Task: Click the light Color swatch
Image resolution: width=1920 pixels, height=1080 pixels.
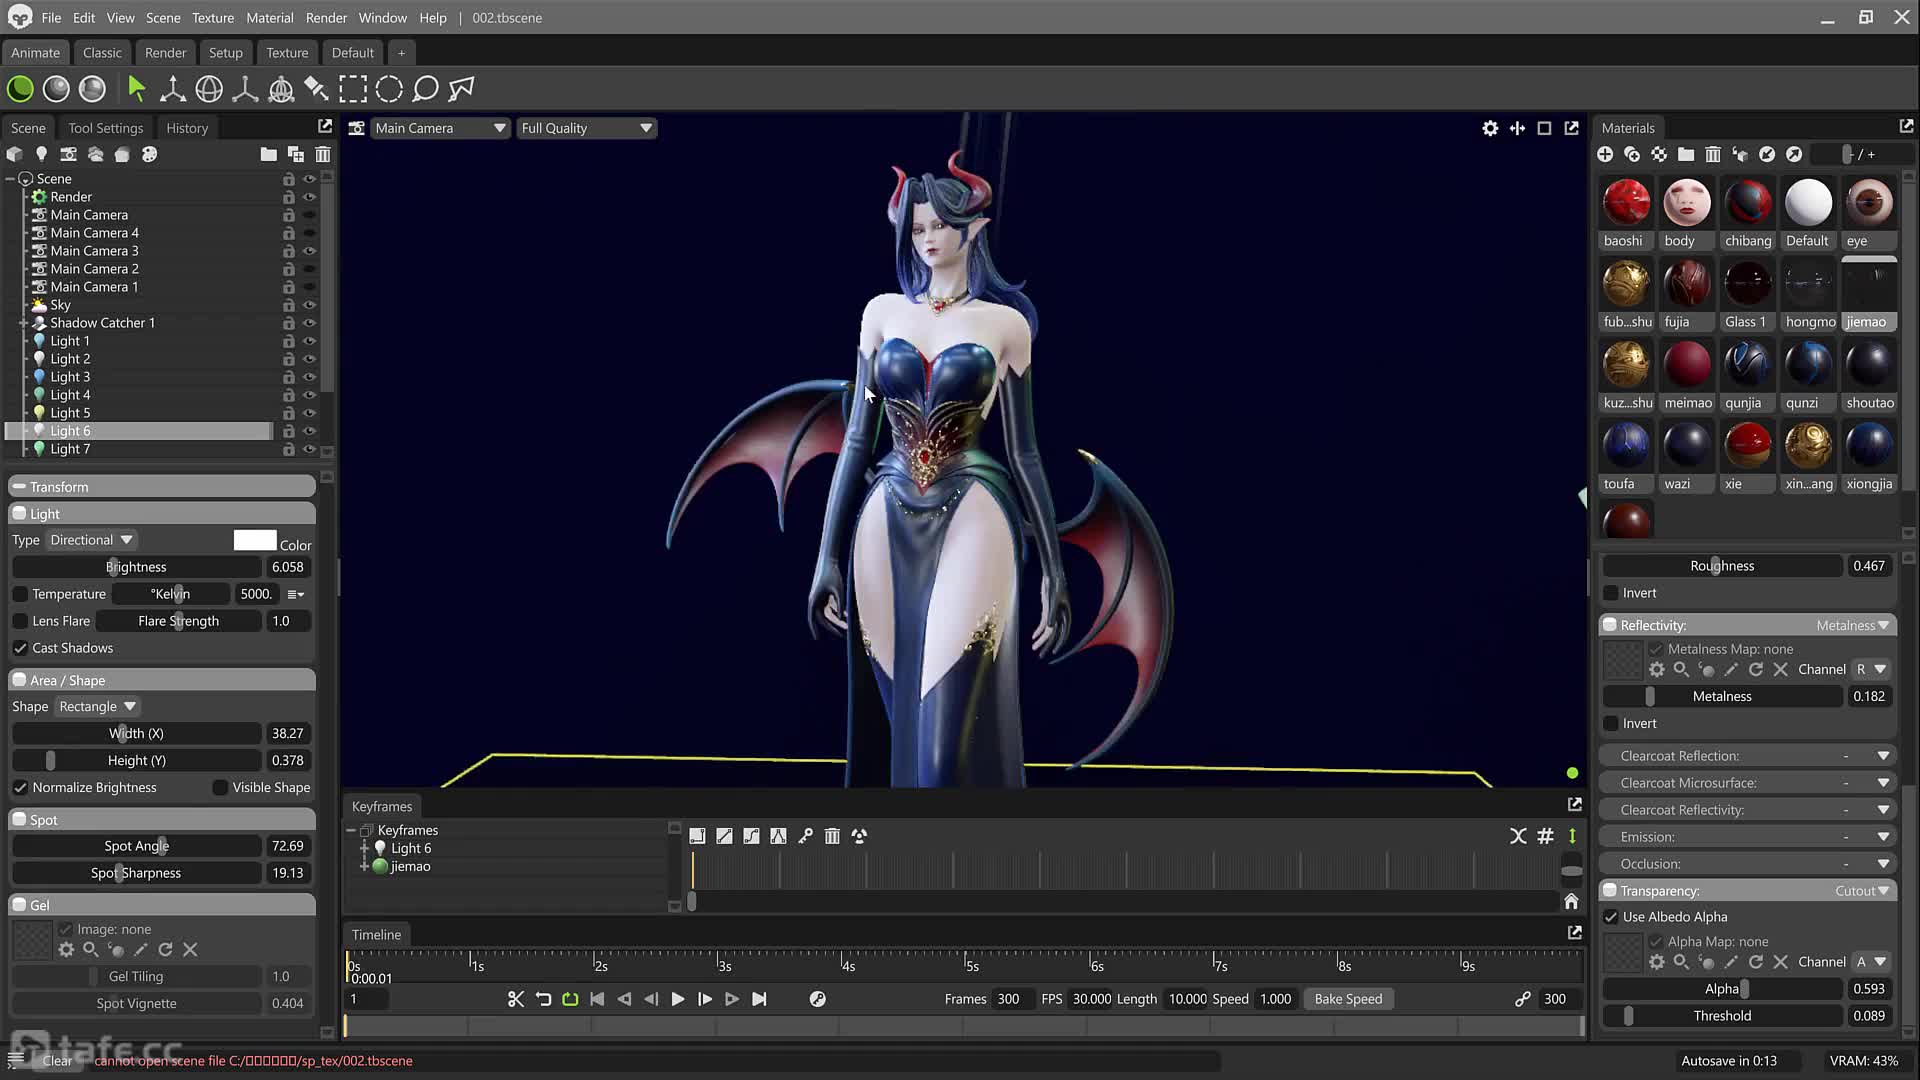Action: [x=254, y=540]
